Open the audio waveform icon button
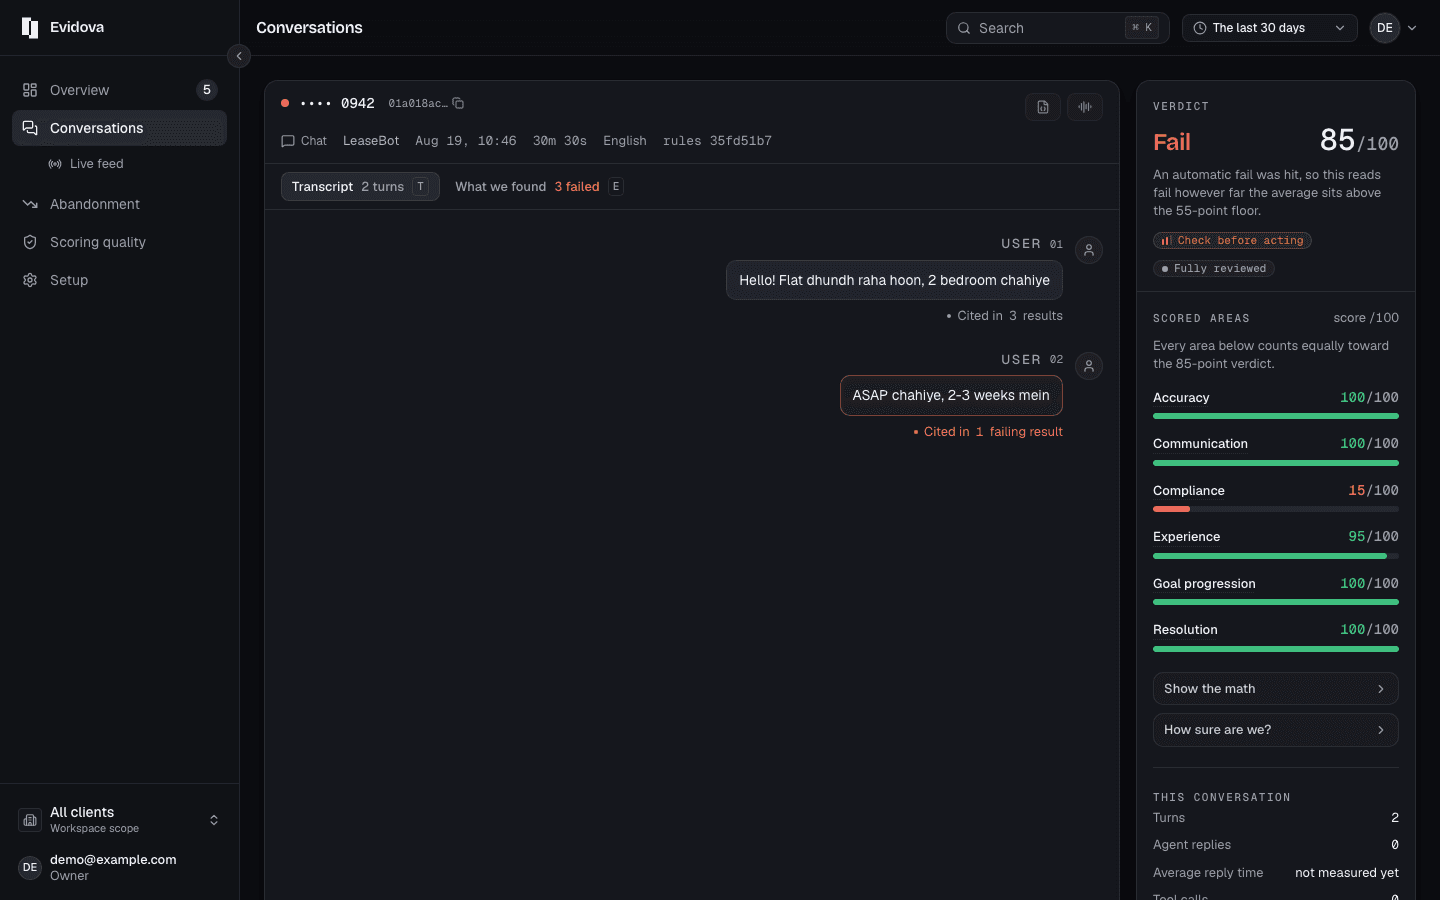Screen dimensions: 1440x900 [1085, 107]
